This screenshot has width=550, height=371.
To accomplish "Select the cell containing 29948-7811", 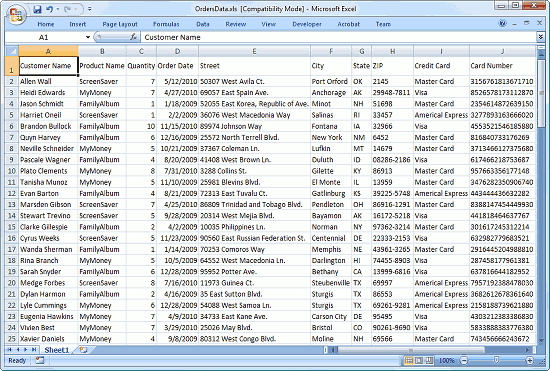I will point(393,93).
